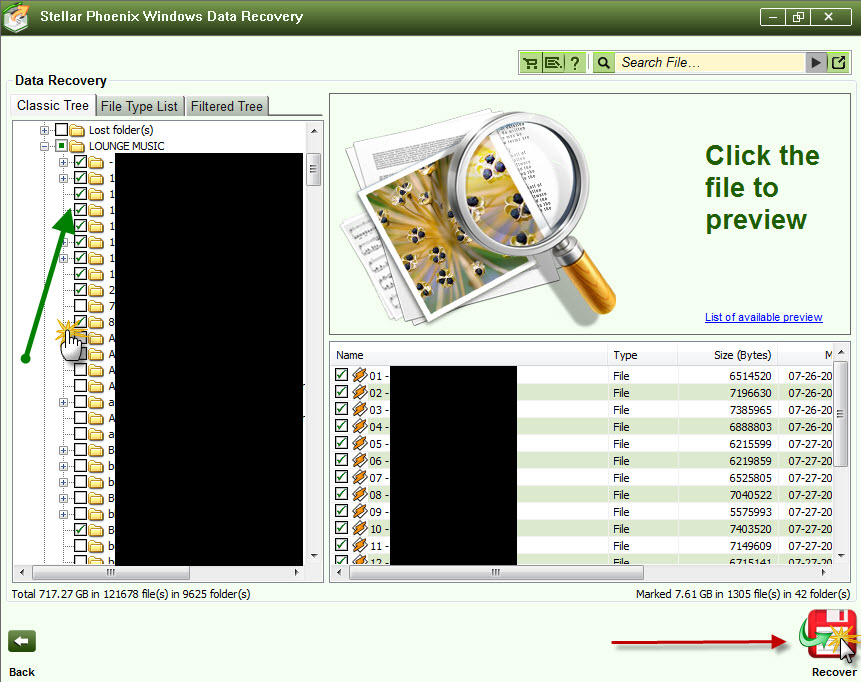The height and width of the screenshot is (682, 861).
Task: Select the Lost folder(s) tree label
Action: click(121, 130)
